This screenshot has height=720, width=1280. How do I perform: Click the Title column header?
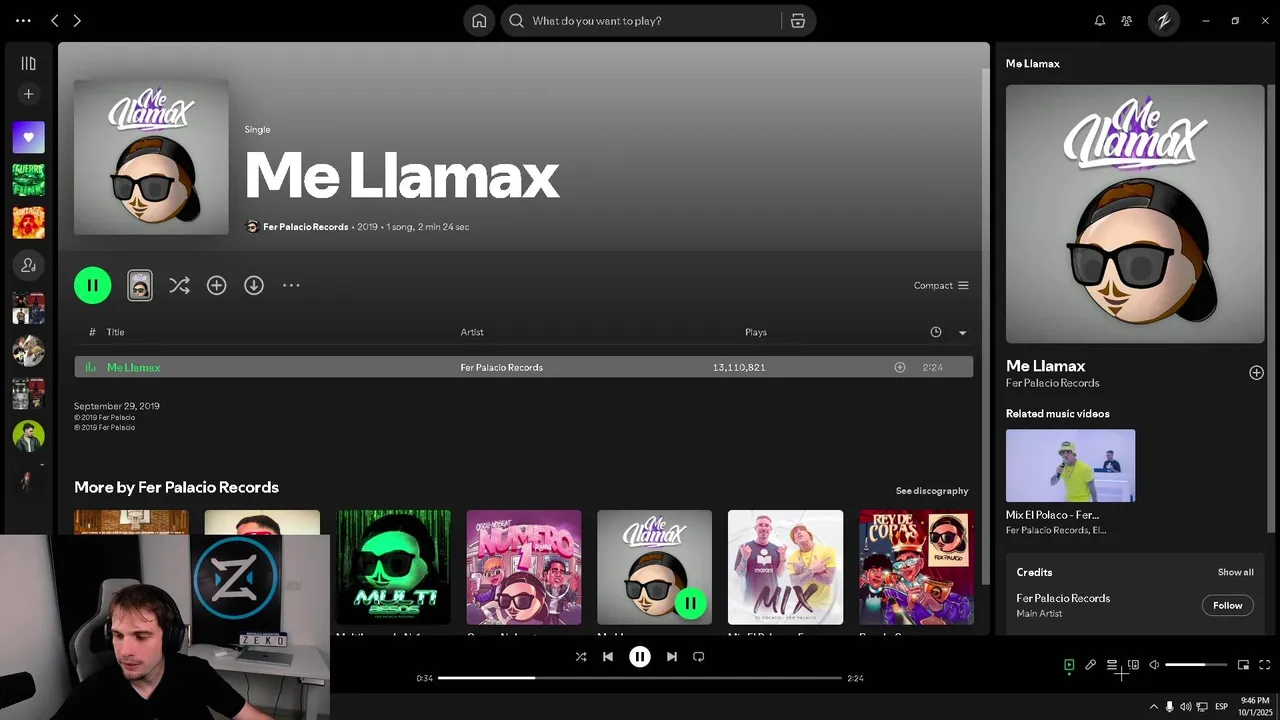(x=115, y=332)
